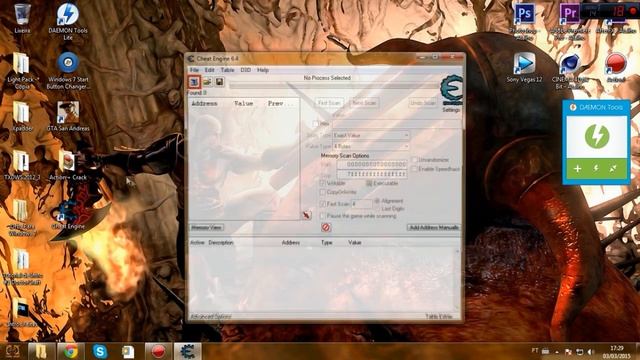This screenshot has width=640, height=360.
Task: Click the plus icon in DAEMON Tools gadget
Action: (x=577, y=169)
